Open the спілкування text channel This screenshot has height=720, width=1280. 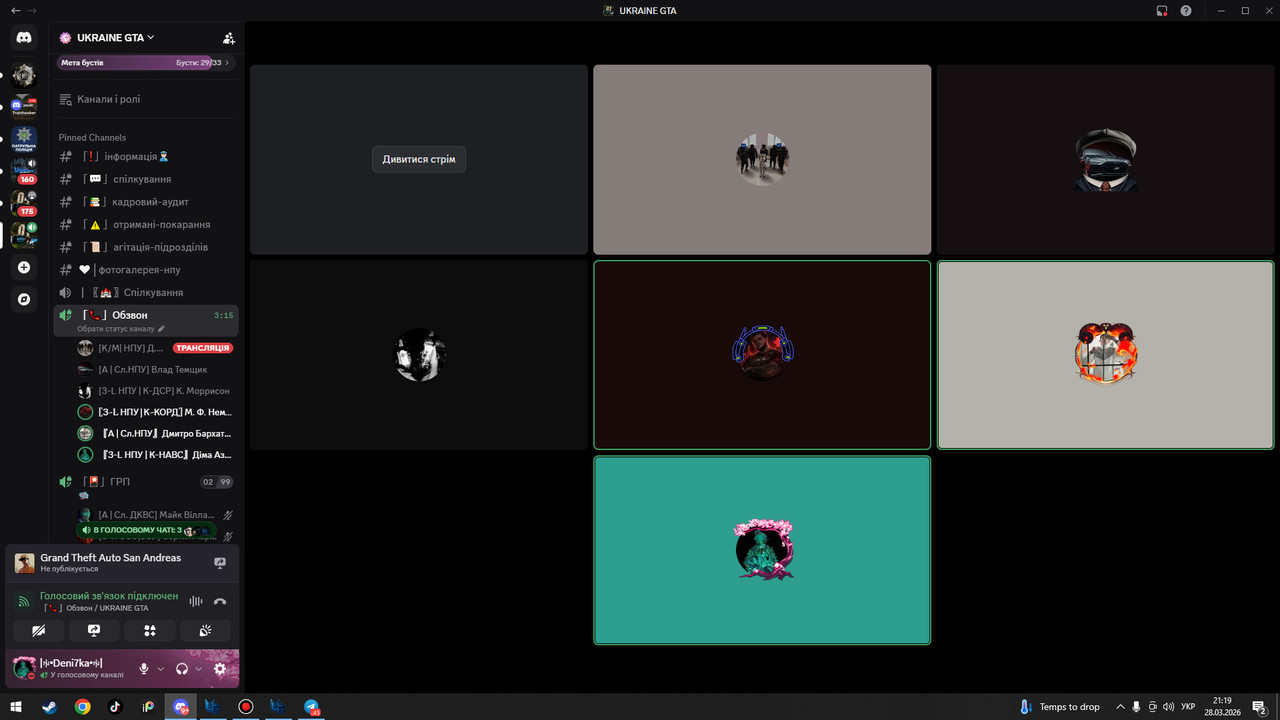pos(145,179)
